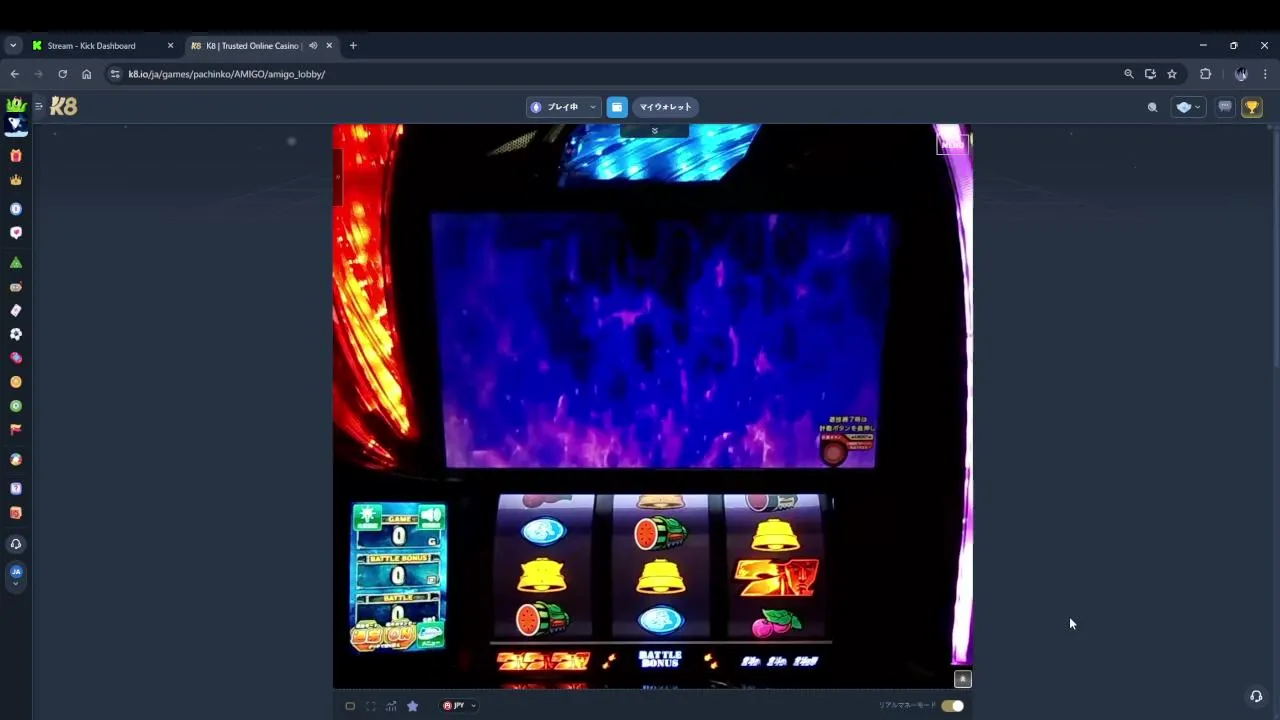Open the crown VIP icon in sidebar

click(x=16, y=180)
